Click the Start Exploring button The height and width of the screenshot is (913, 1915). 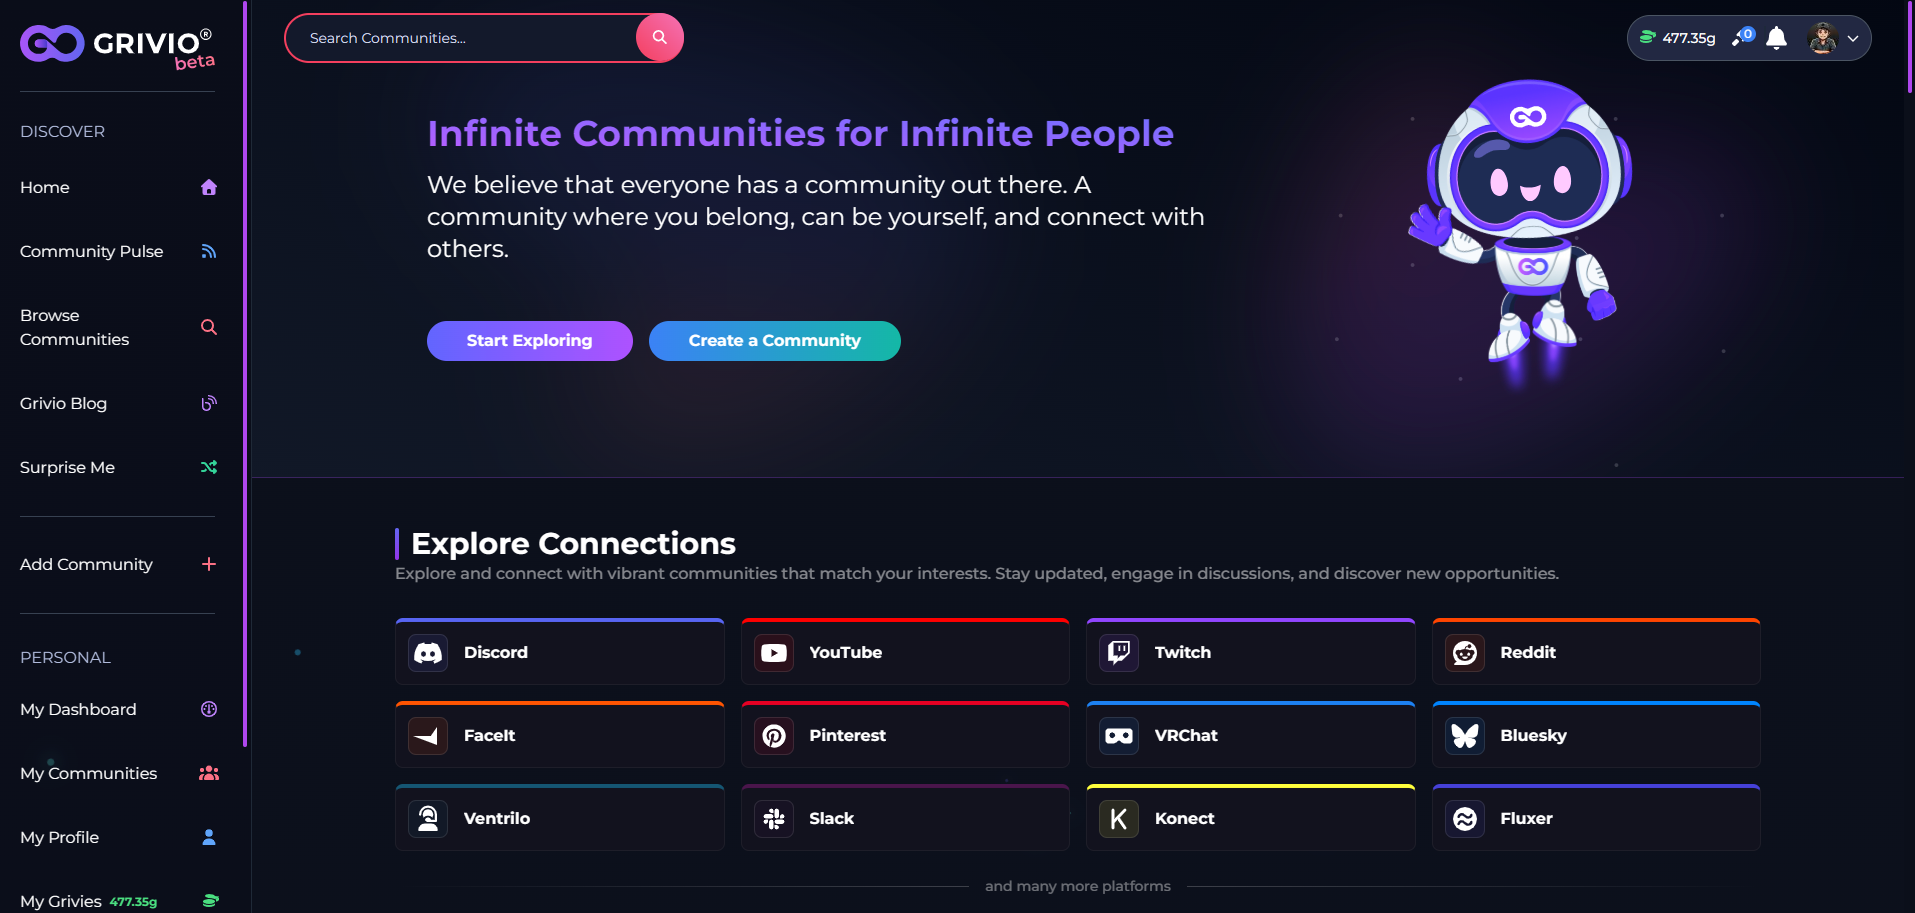click(530, 341)
